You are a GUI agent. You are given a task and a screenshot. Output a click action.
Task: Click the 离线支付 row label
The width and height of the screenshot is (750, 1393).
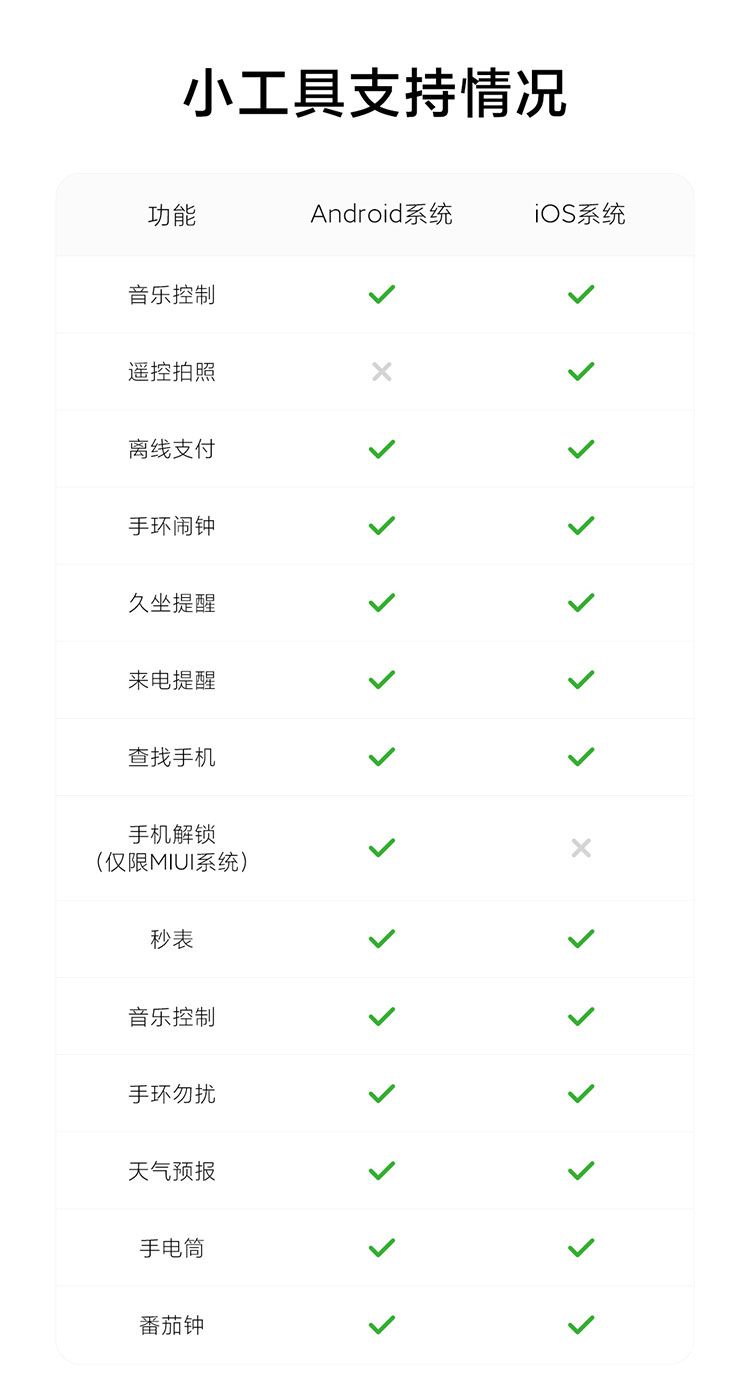[172, 450]
